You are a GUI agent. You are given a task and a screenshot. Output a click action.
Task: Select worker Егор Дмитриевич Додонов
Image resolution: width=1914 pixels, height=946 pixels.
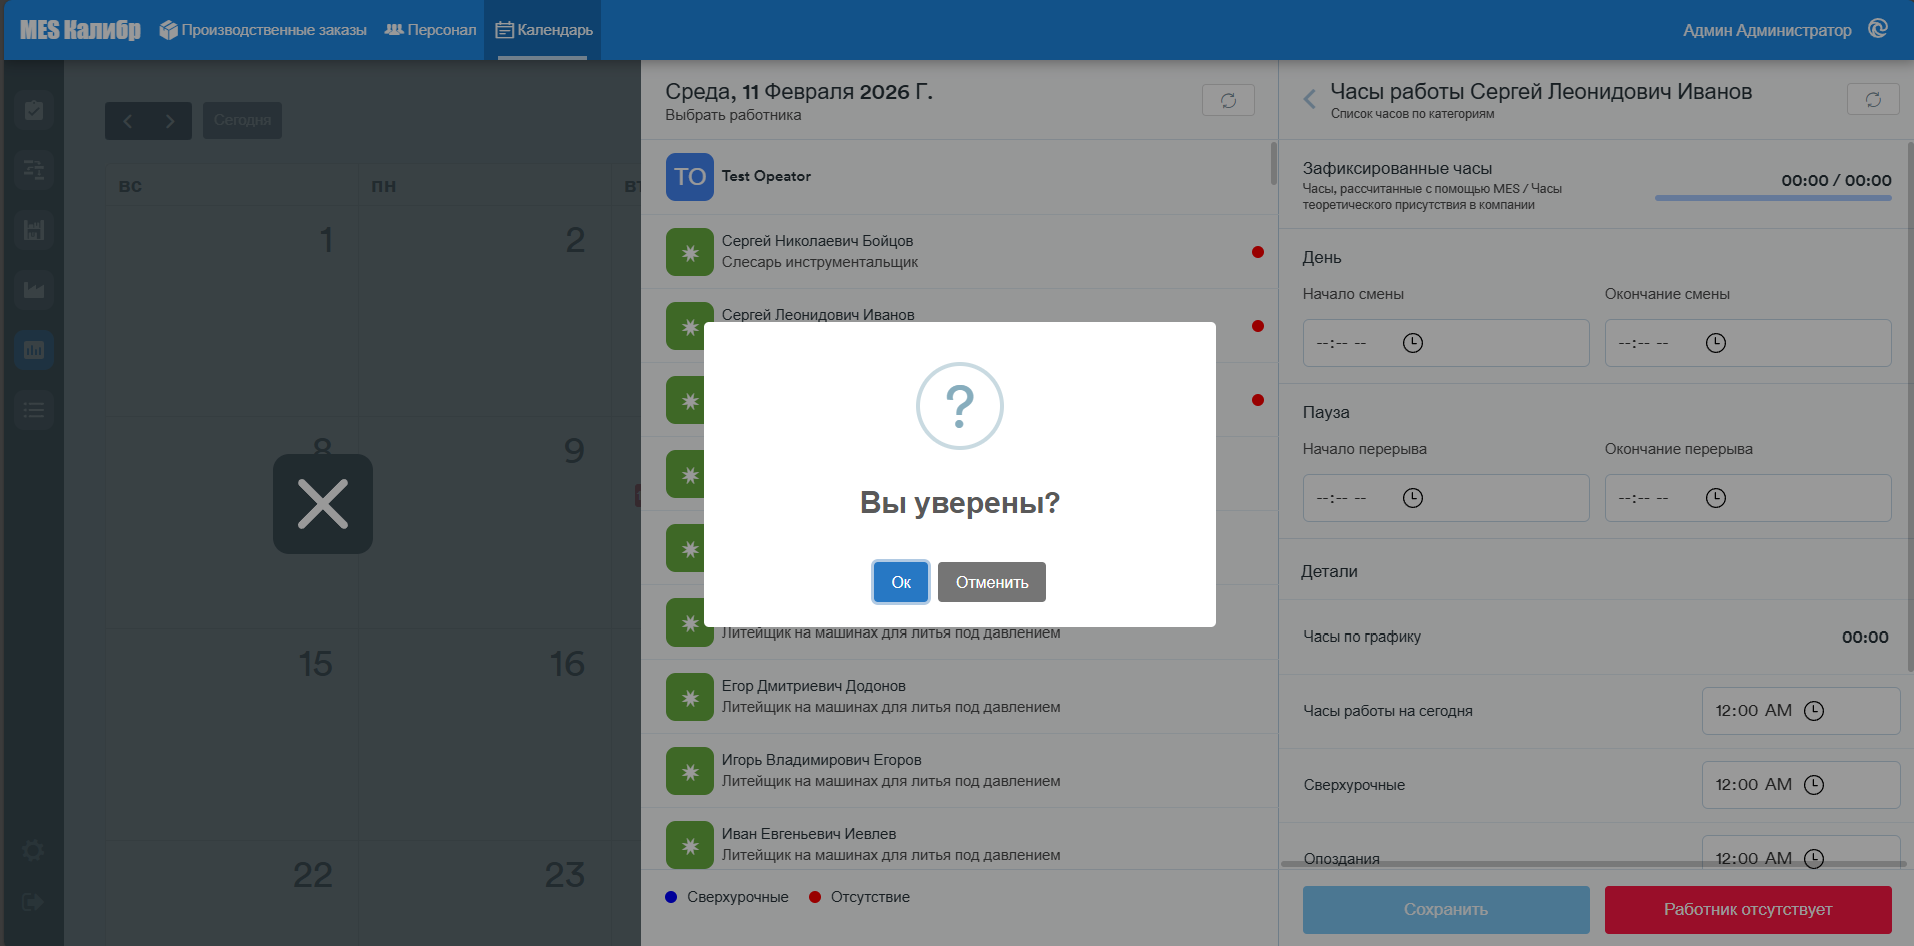click(959, 697)
